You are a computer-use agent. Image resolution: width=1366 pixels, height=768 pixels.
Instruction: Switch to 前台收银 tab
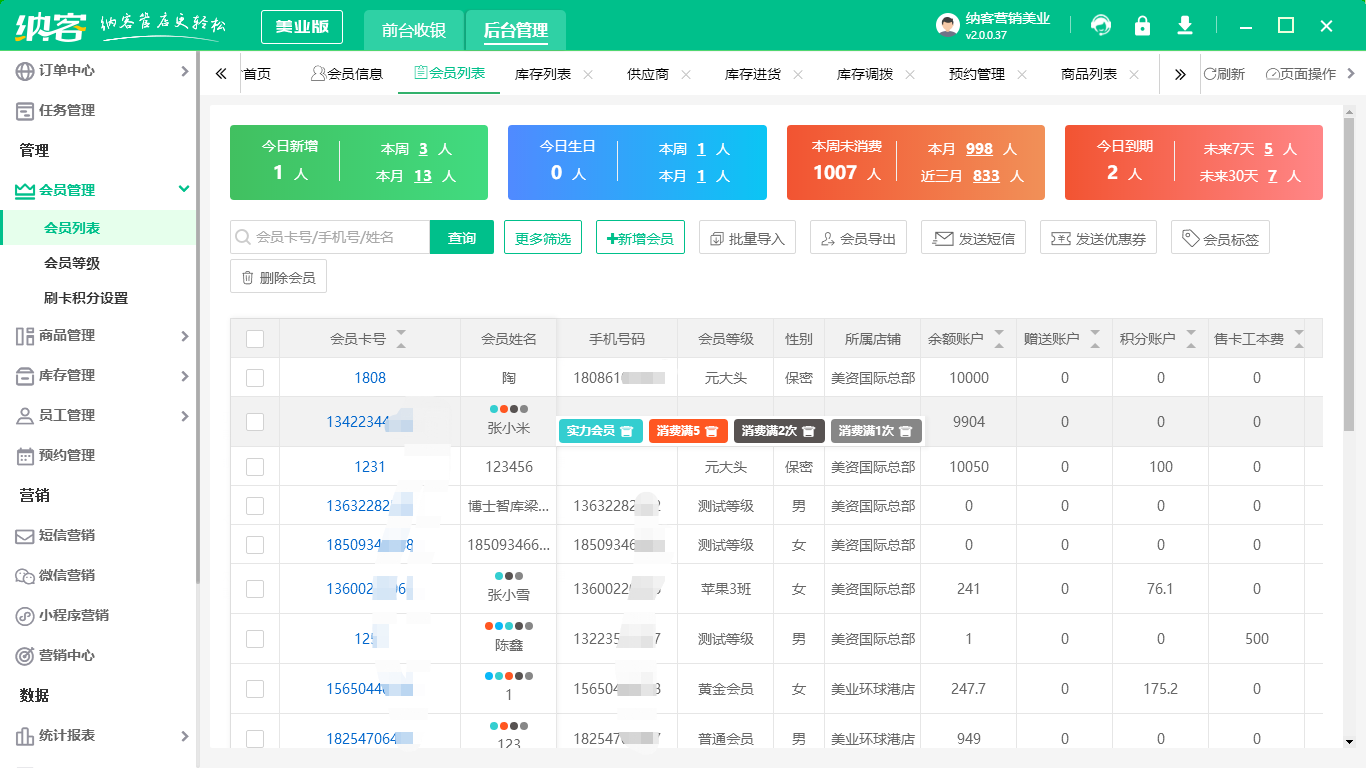pyautogui.click(x=414, y=30)
